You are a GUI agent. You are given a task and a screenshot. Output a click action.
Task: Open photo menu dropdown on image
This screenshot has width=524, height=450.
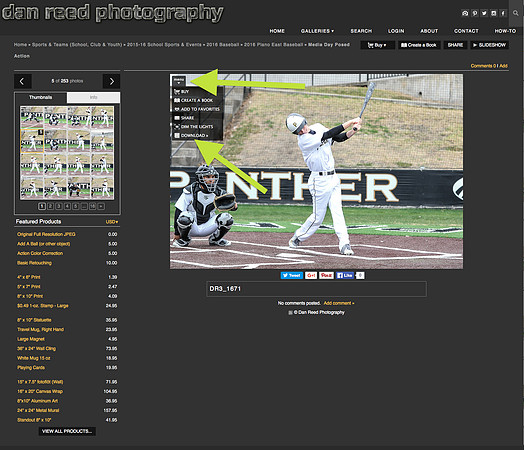[x=179, y=81]
